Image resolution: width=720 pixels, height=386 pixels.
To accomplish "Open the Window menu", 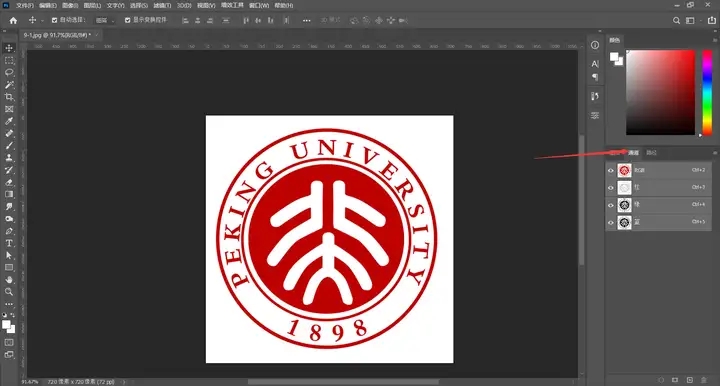I will coord(259,6).
